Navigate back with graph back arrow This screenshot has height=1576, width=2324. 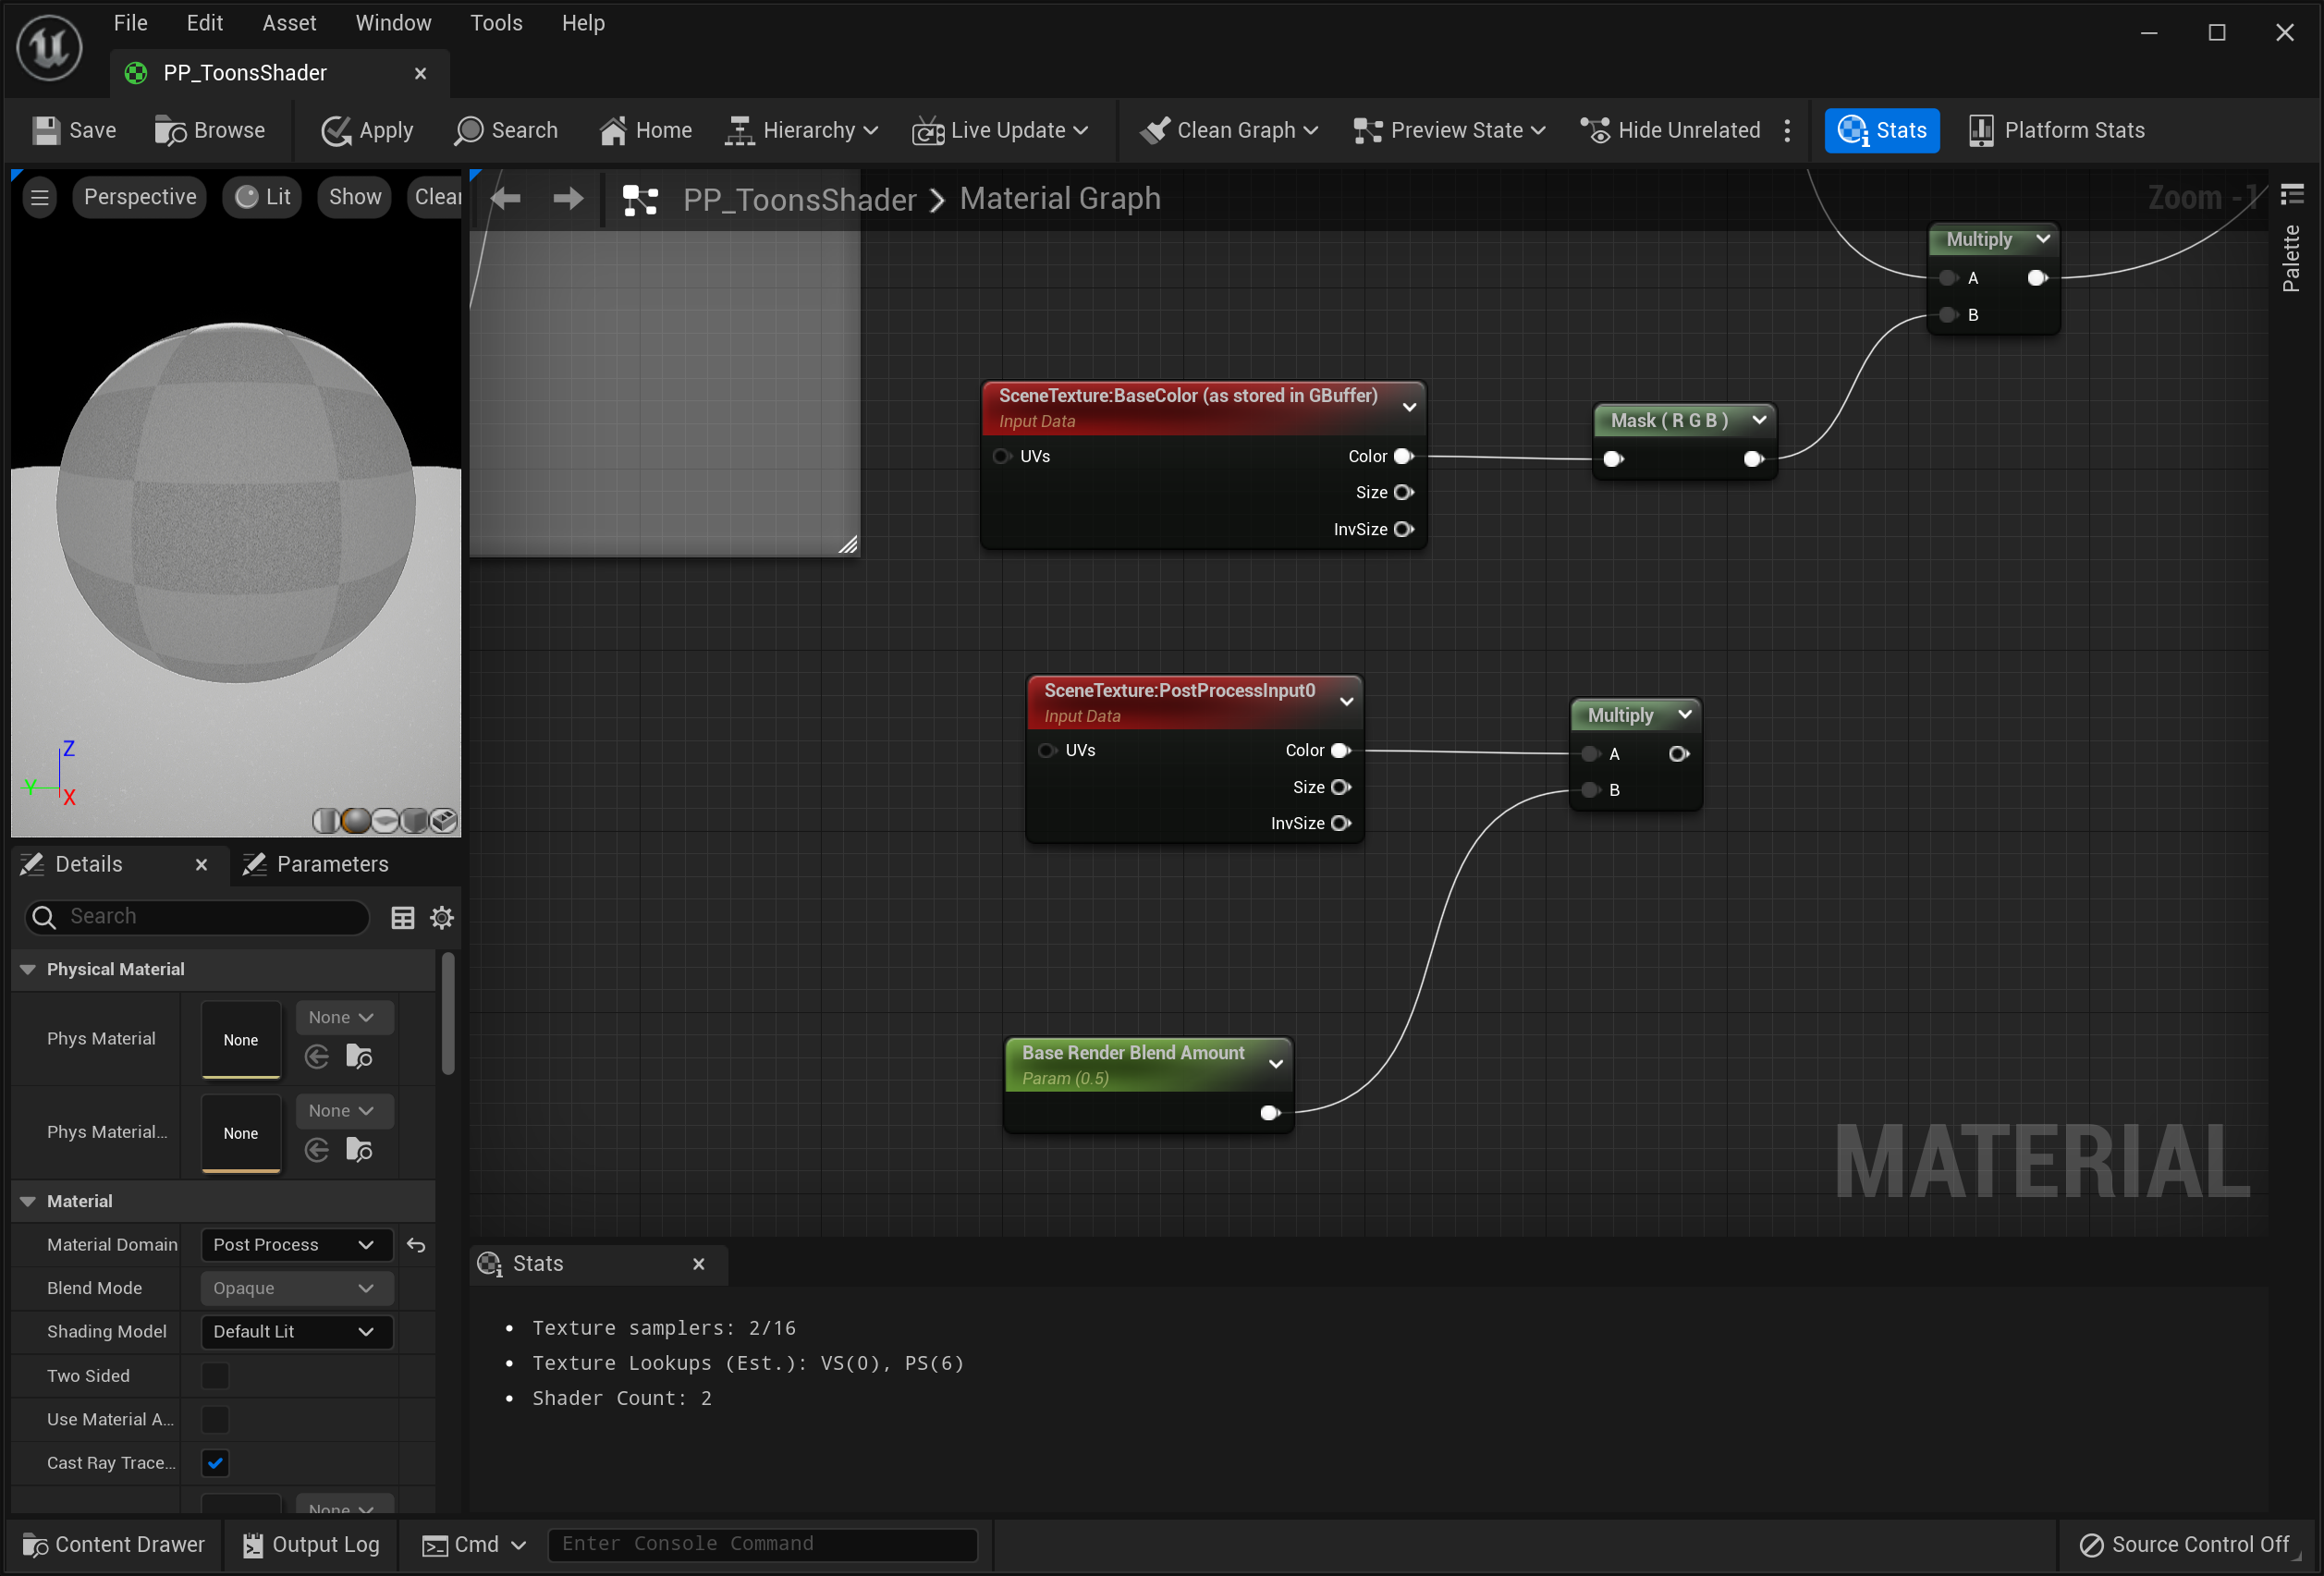click(506, 199)
